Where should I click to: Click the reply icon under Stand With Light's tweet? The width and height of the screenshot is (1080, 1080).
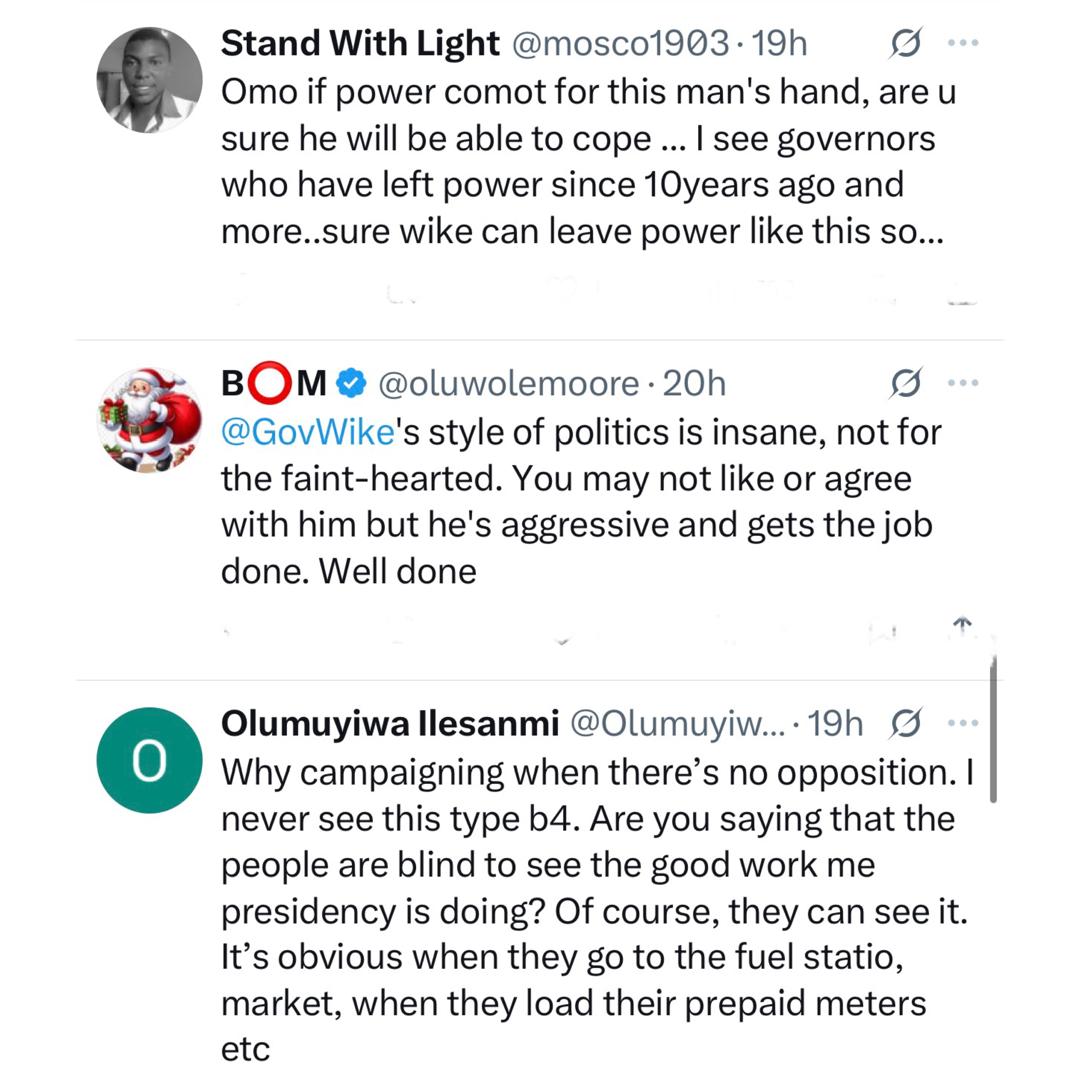pyautogui.click(x=235, y=290)
